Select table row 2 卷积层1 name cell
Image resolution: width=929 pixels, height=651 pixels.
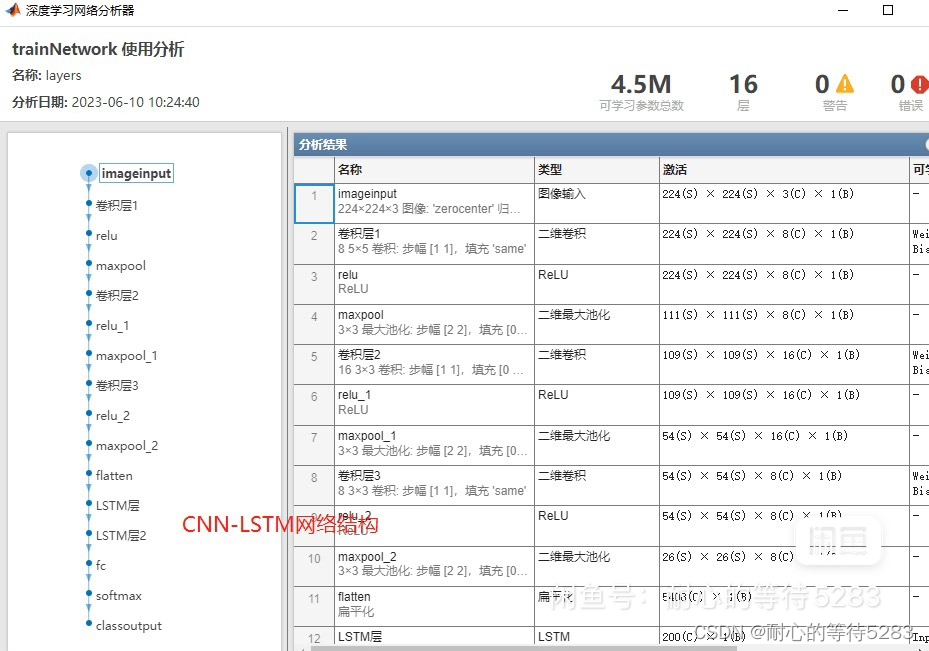434,243
